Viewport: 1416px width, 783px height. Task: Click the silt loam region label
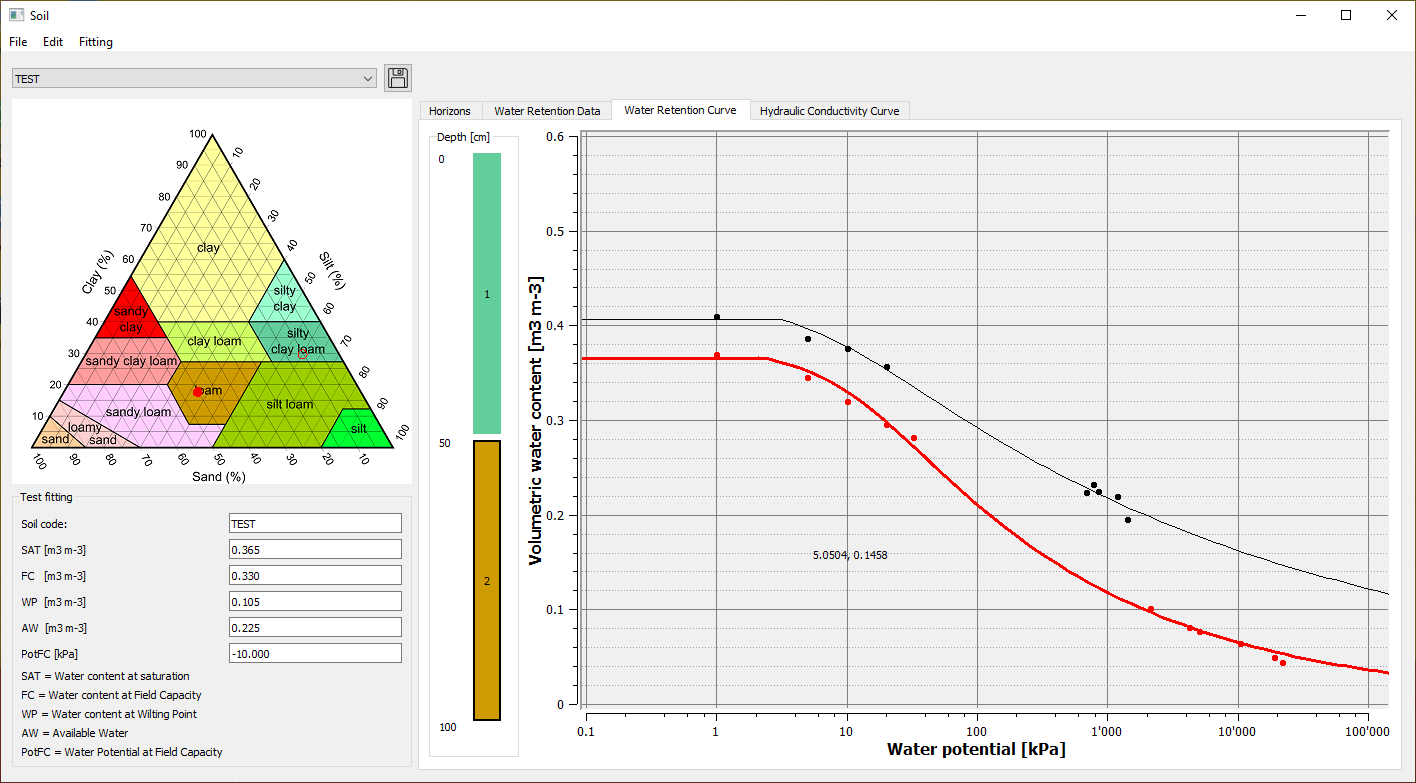point(290,404)
